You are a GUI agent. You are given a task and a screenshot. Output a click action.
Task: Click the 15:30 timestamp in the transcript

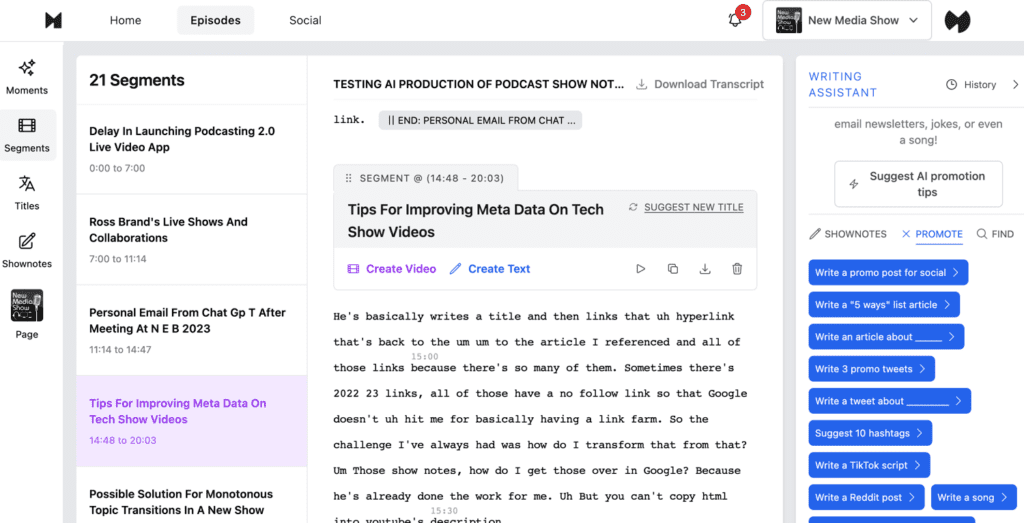(444, 511)
